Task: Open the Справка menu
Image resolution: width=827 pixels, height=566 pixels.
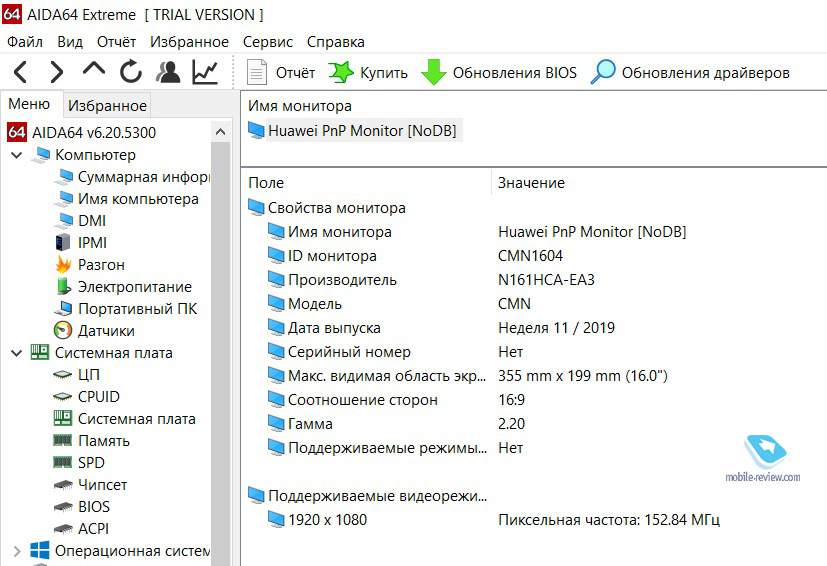Action: click(335, 42)
